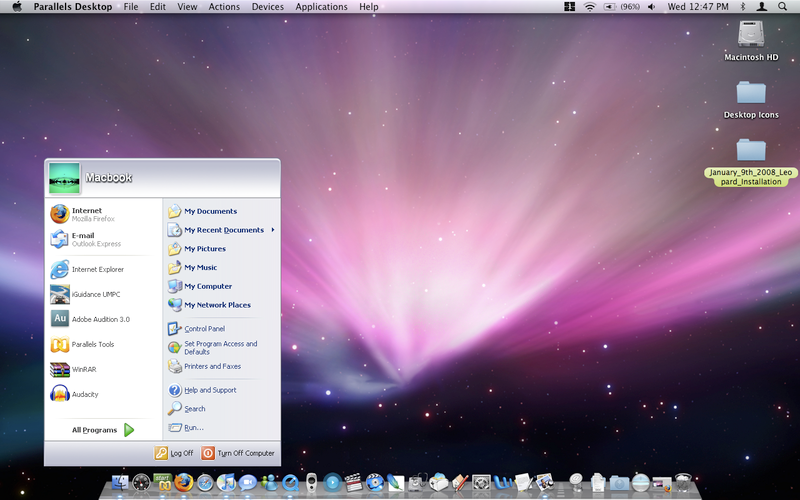Open Dashboard in Dock
The height and width of the screenshot is (500, 800).
click(x=141, y=482)
